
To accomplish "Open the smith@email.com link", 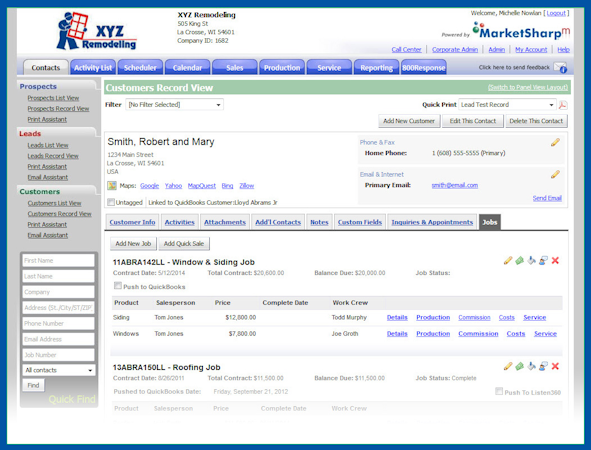I will (455, 185).
